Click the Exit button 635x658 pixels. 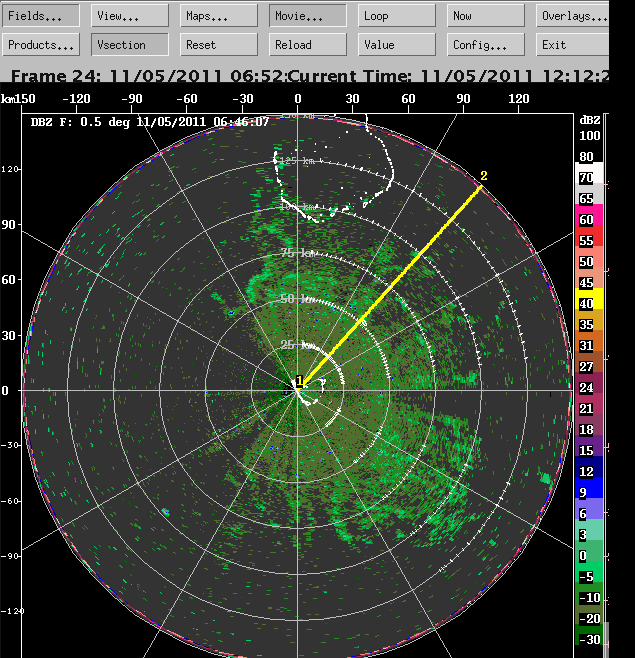coord(572,44)
